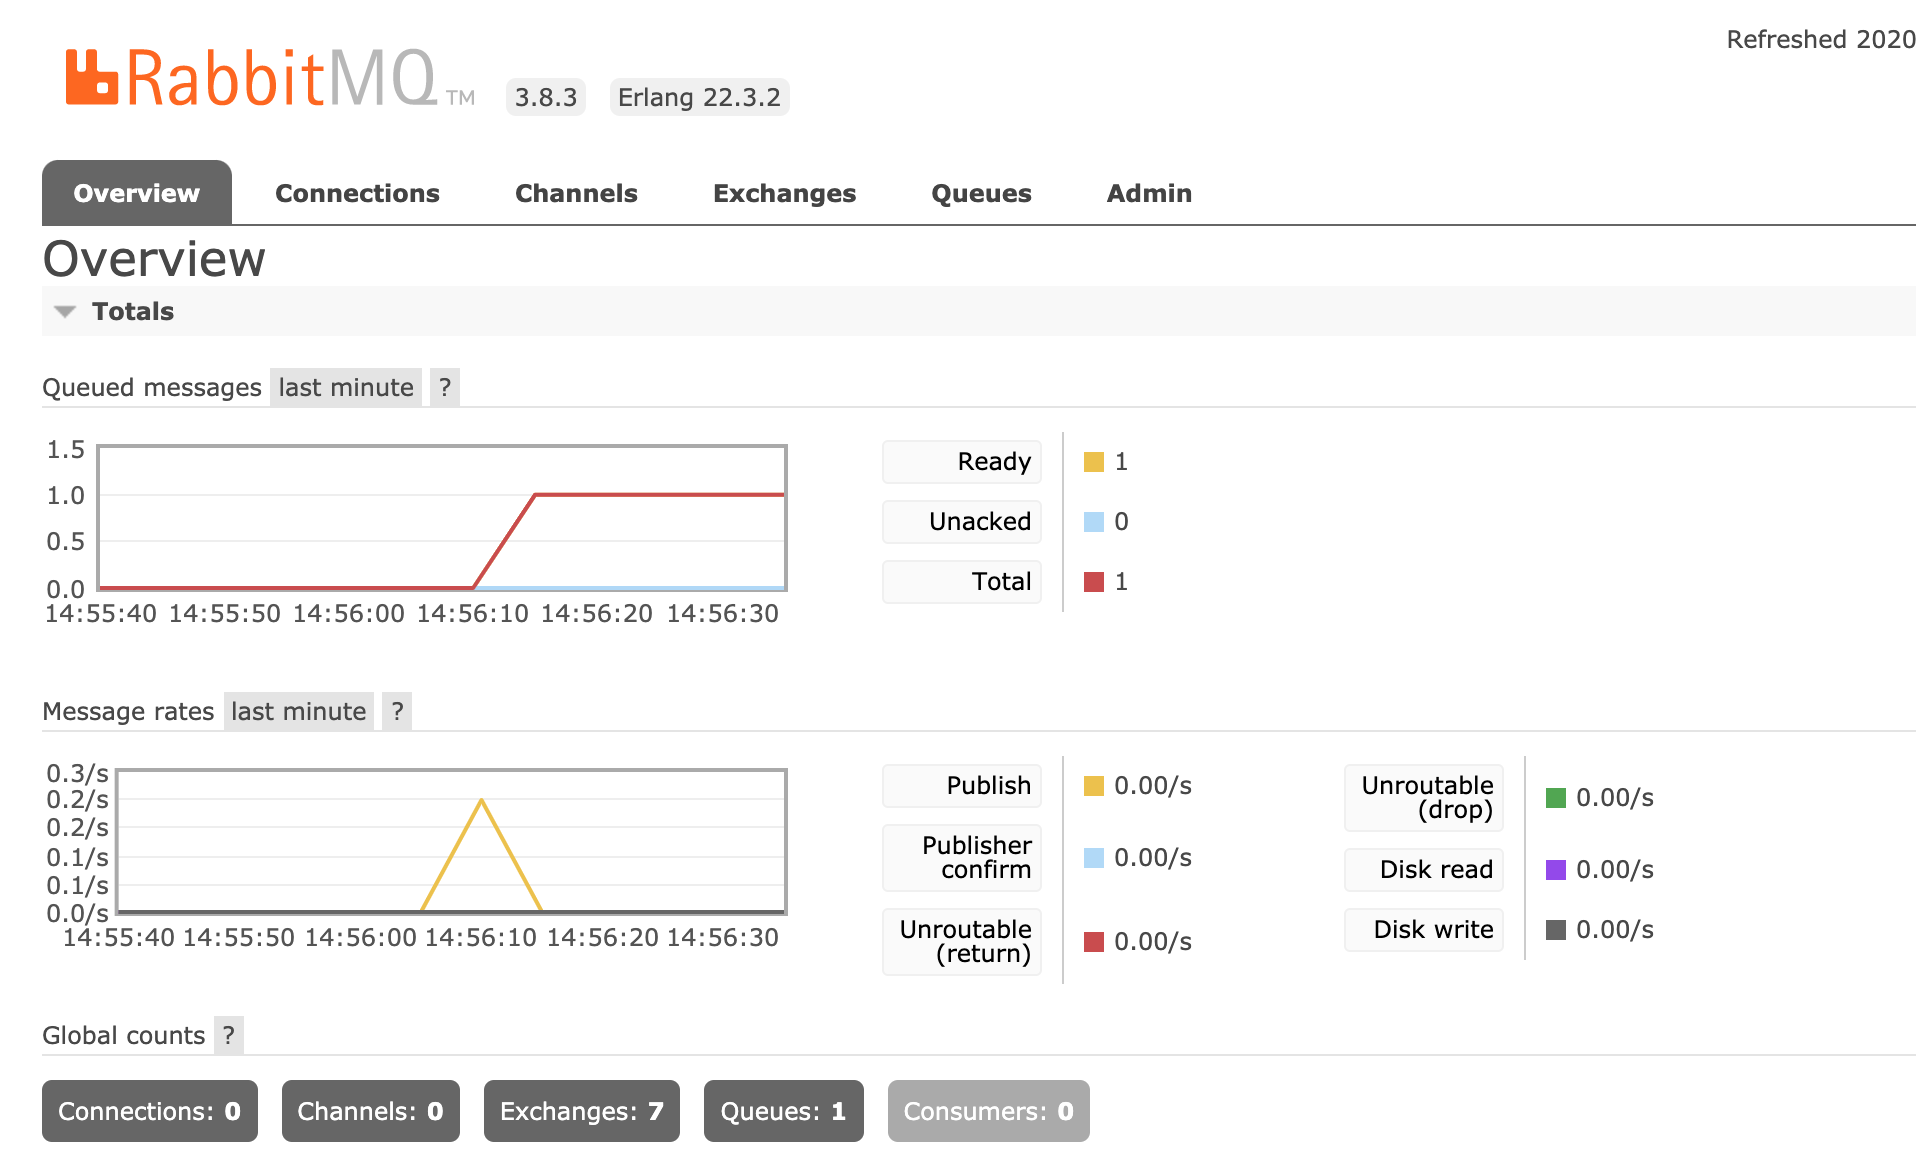Click the red Unroutable (return) swatch

tap(1094, 942)
